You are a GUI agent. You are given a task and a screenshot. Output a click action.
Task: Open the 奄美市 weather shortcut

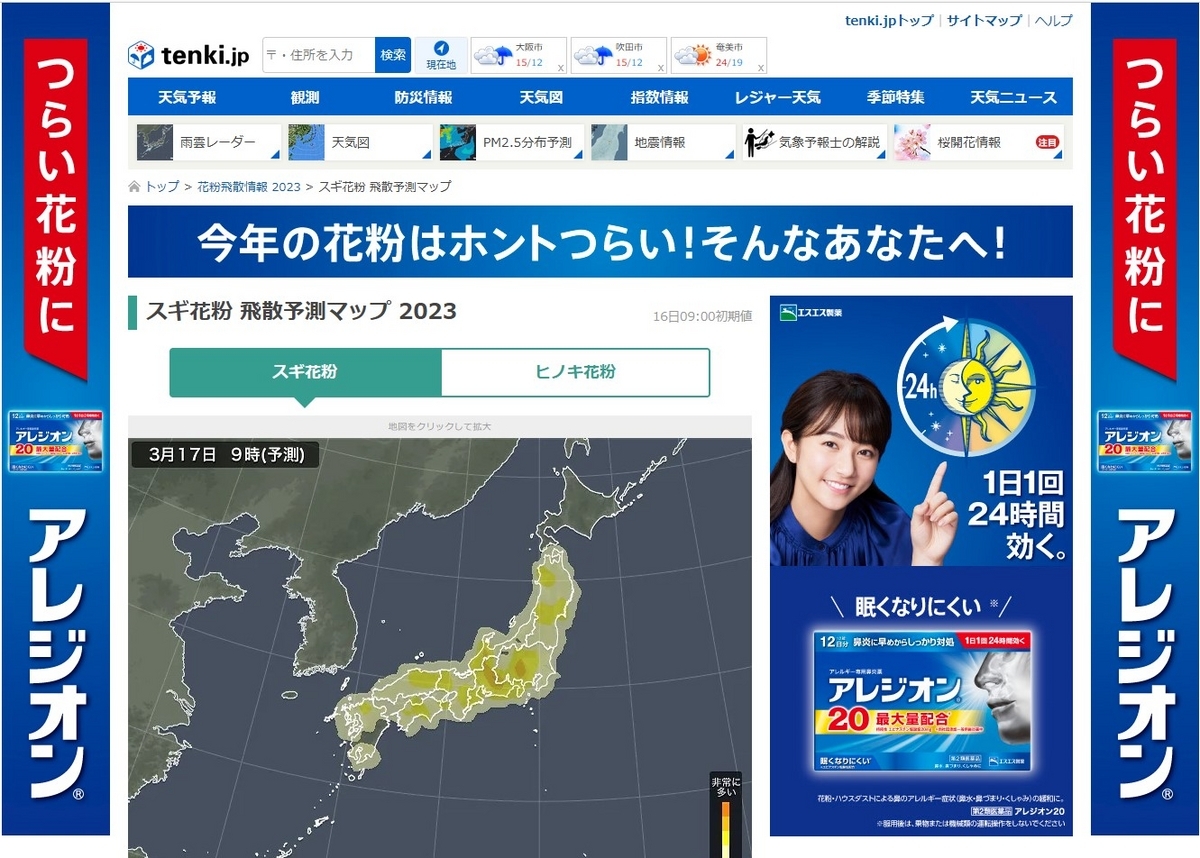click(718, 55)
